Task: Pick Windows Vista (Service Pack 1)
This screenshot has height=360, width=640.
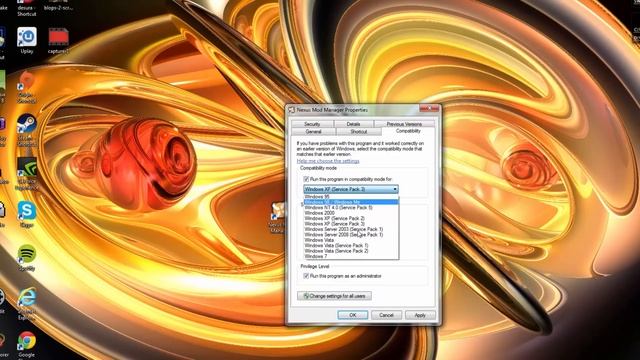Action: click(x=351, y=245)
